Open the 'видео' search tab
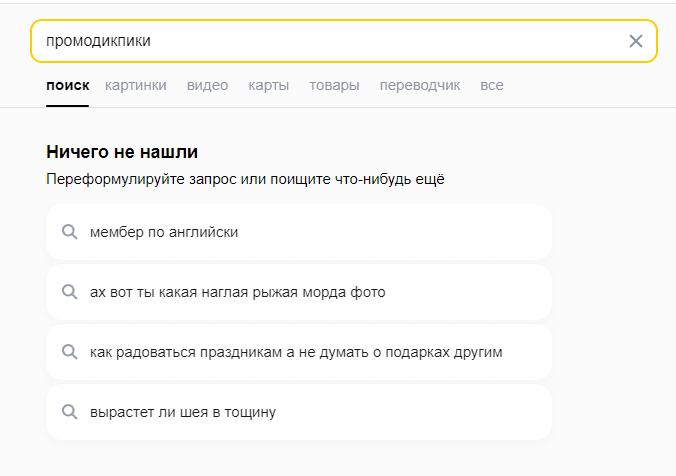676x476 pixels. 207,85
